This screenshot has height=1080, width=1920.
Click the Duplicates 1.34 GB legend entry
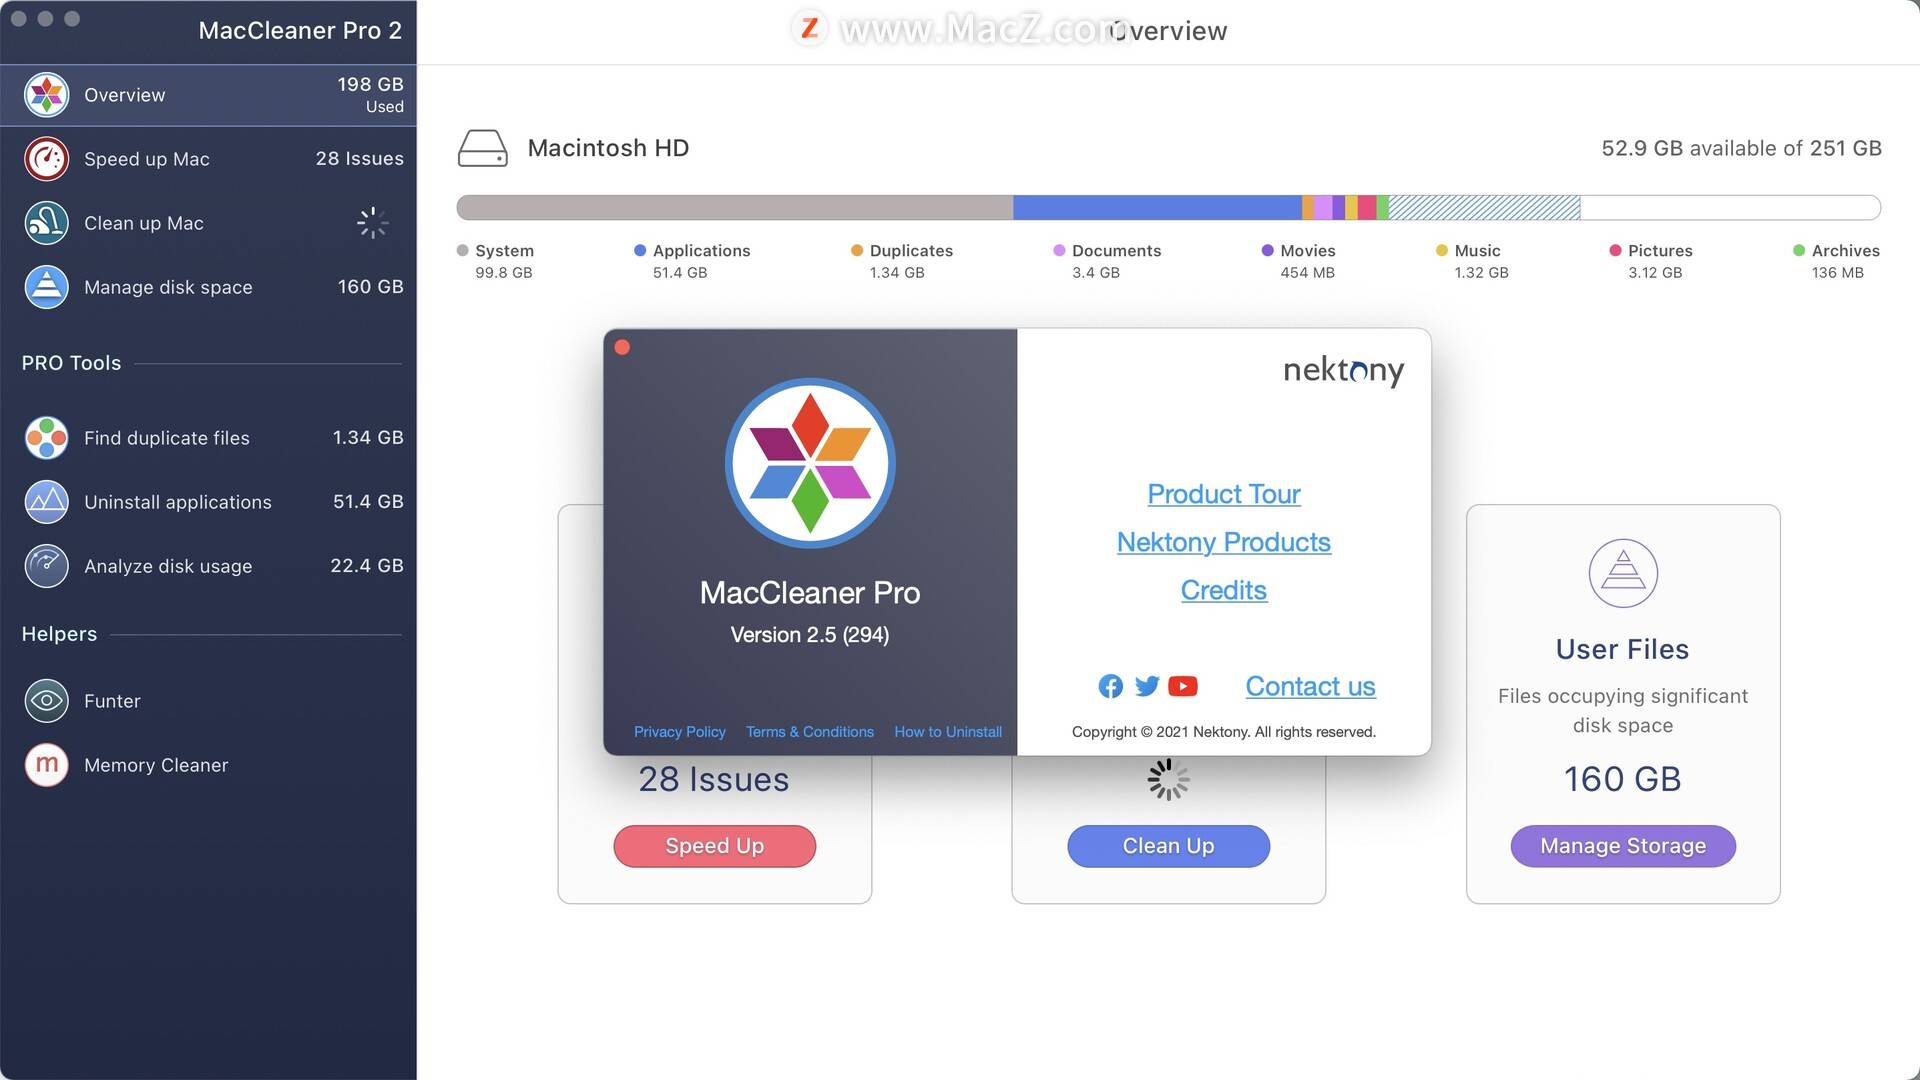pyautogui.click(x=902, y=261)
